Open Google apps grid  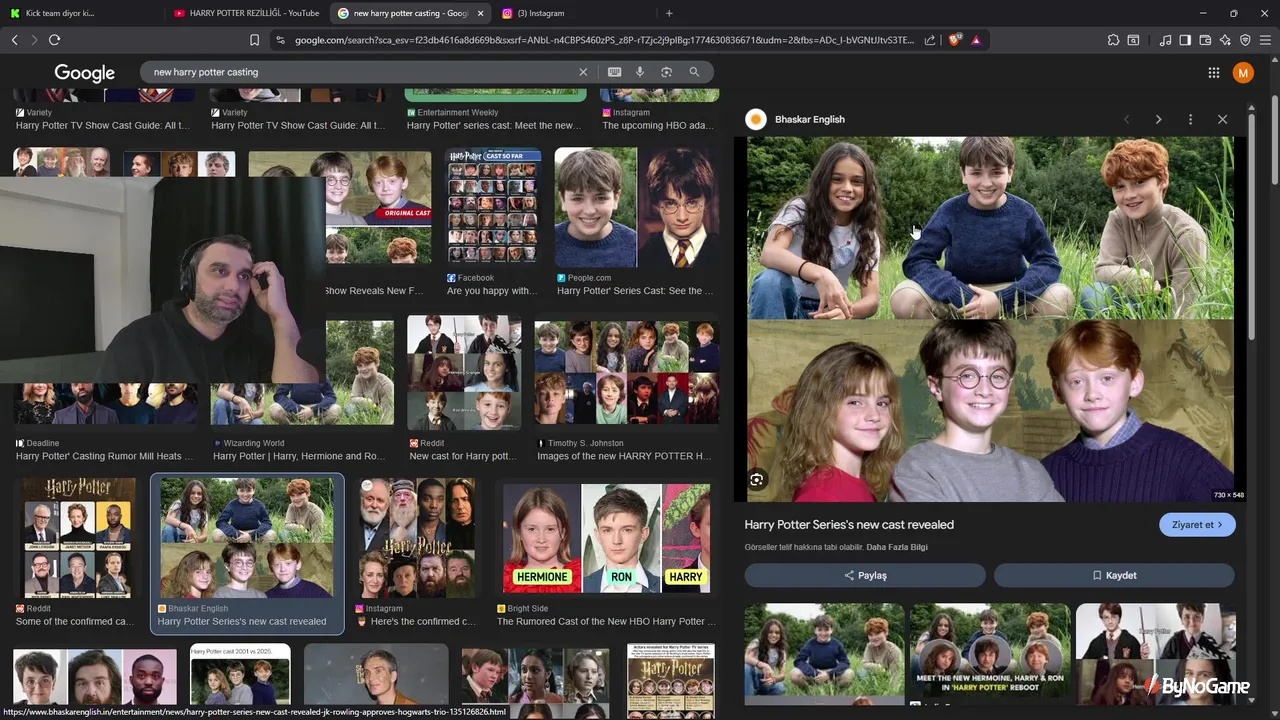[1213, 73]
